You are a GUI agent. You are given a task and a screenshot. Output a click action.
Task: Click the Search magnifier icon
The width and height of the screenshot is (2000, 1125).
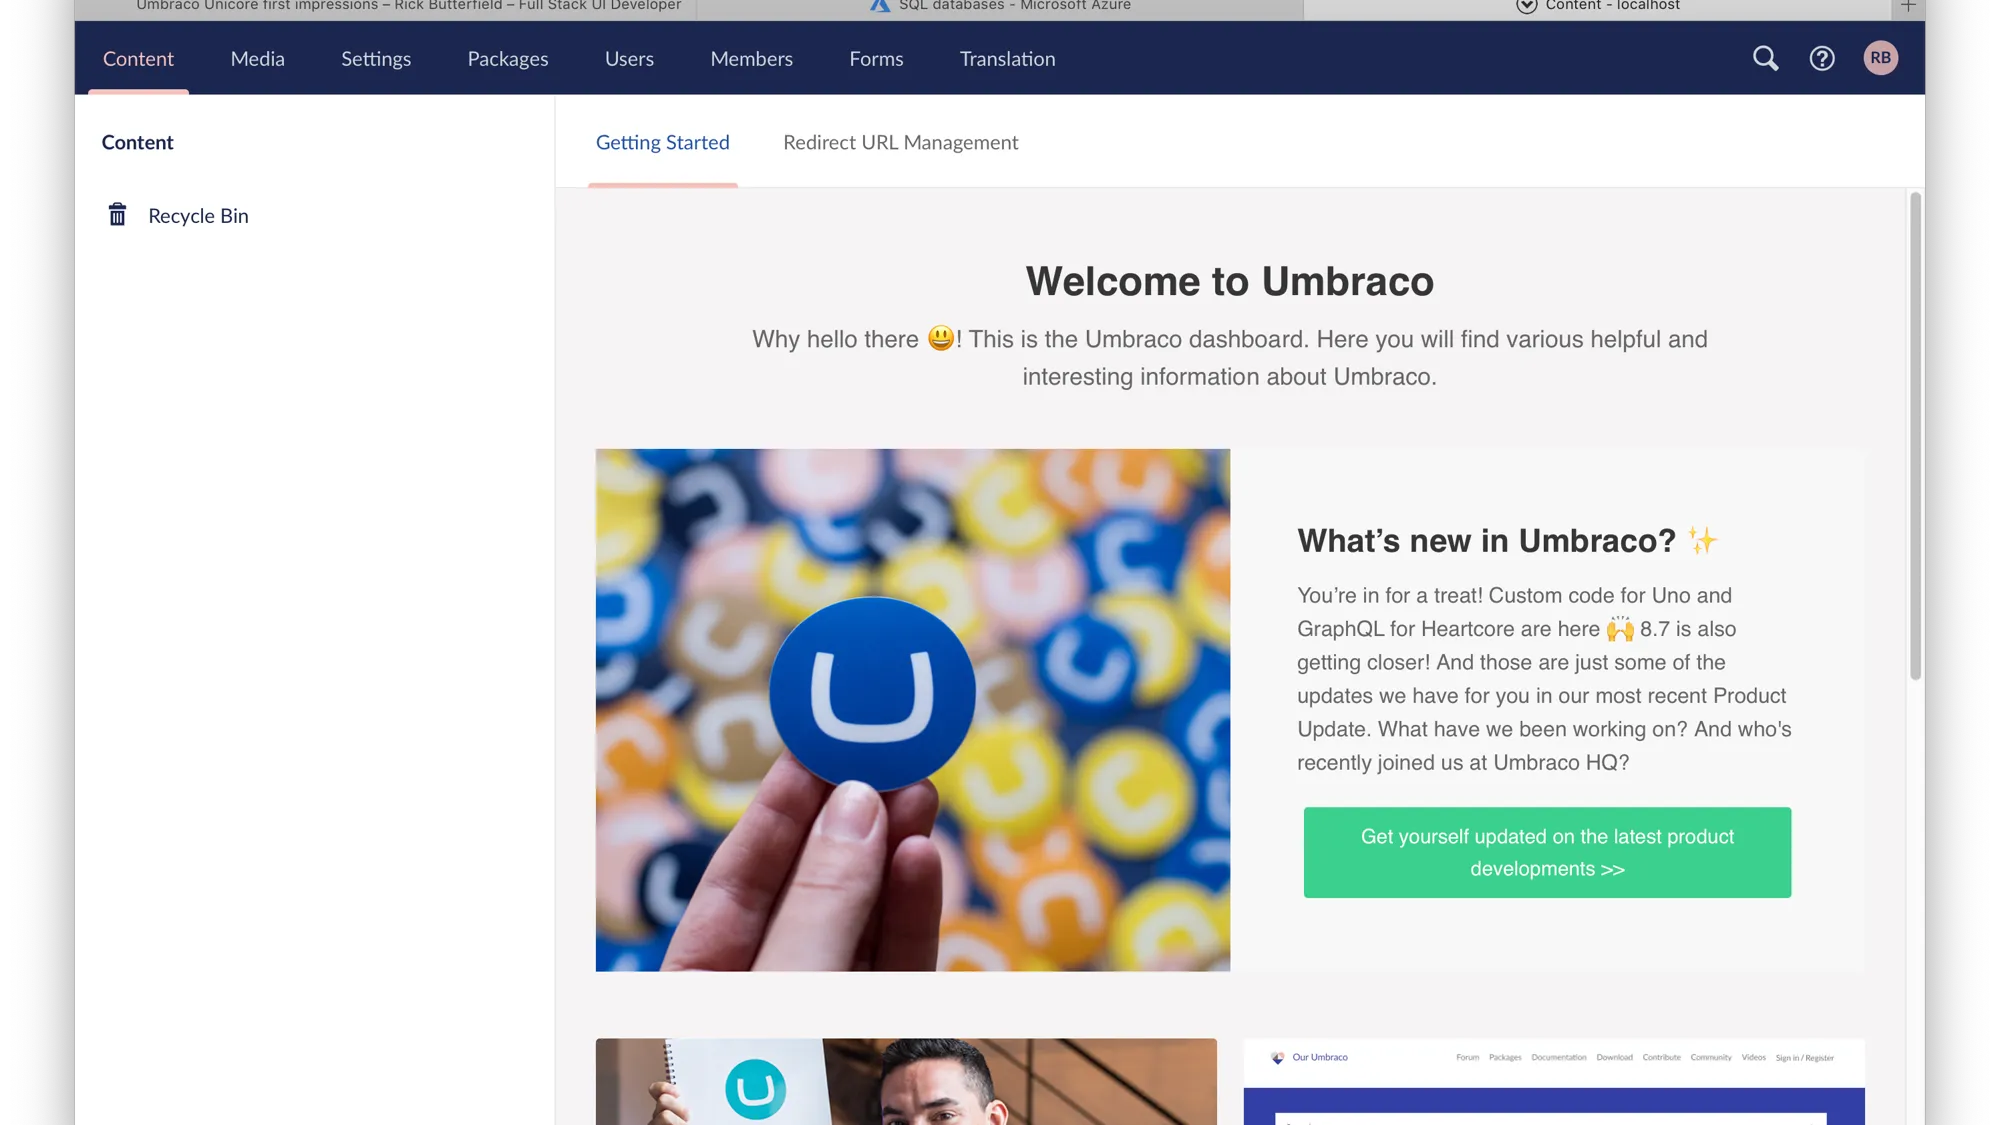[x=1765, y=58]
